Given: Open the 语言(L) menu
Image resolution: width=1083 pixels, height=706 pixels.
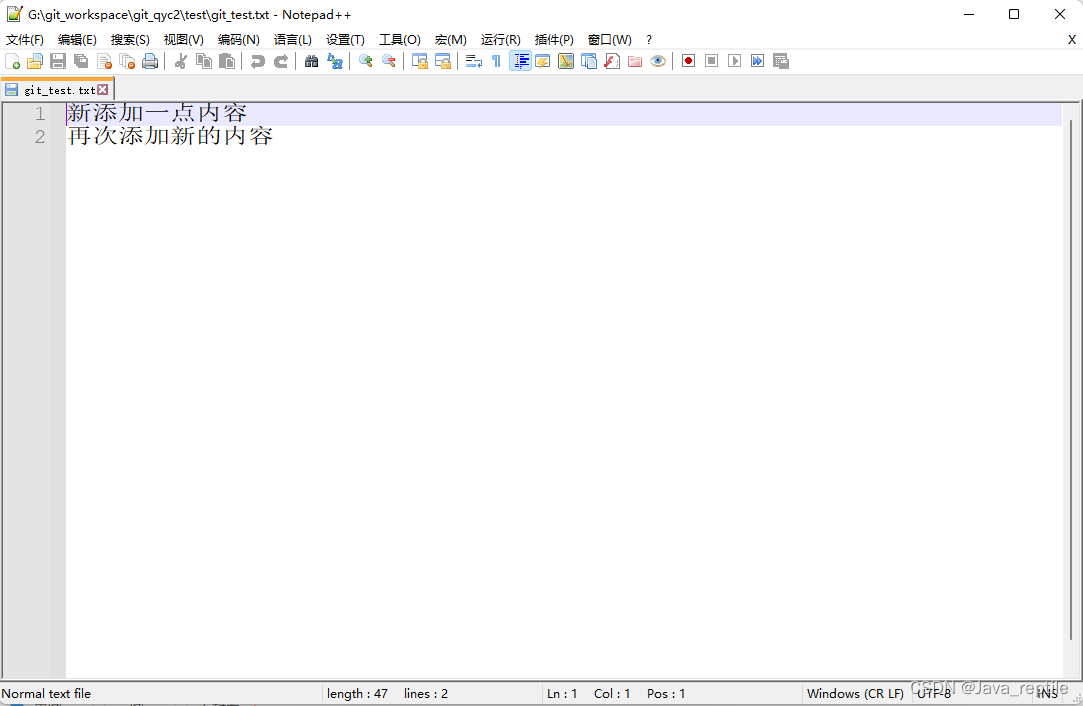Looking at the screenshot, I should (293, 40).
